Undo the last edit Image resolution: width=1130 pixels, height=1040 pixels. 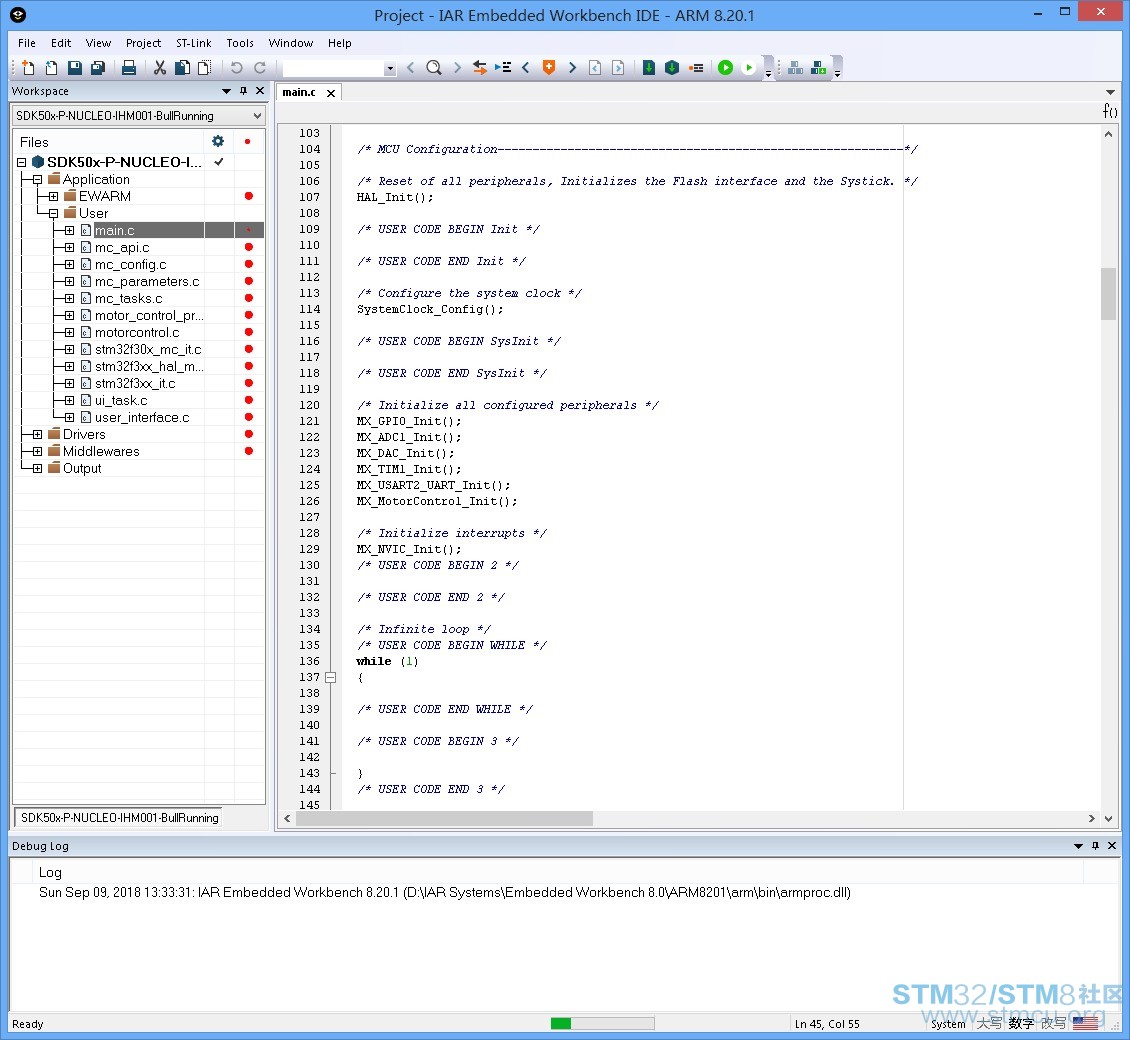click(x=236, y=68)
